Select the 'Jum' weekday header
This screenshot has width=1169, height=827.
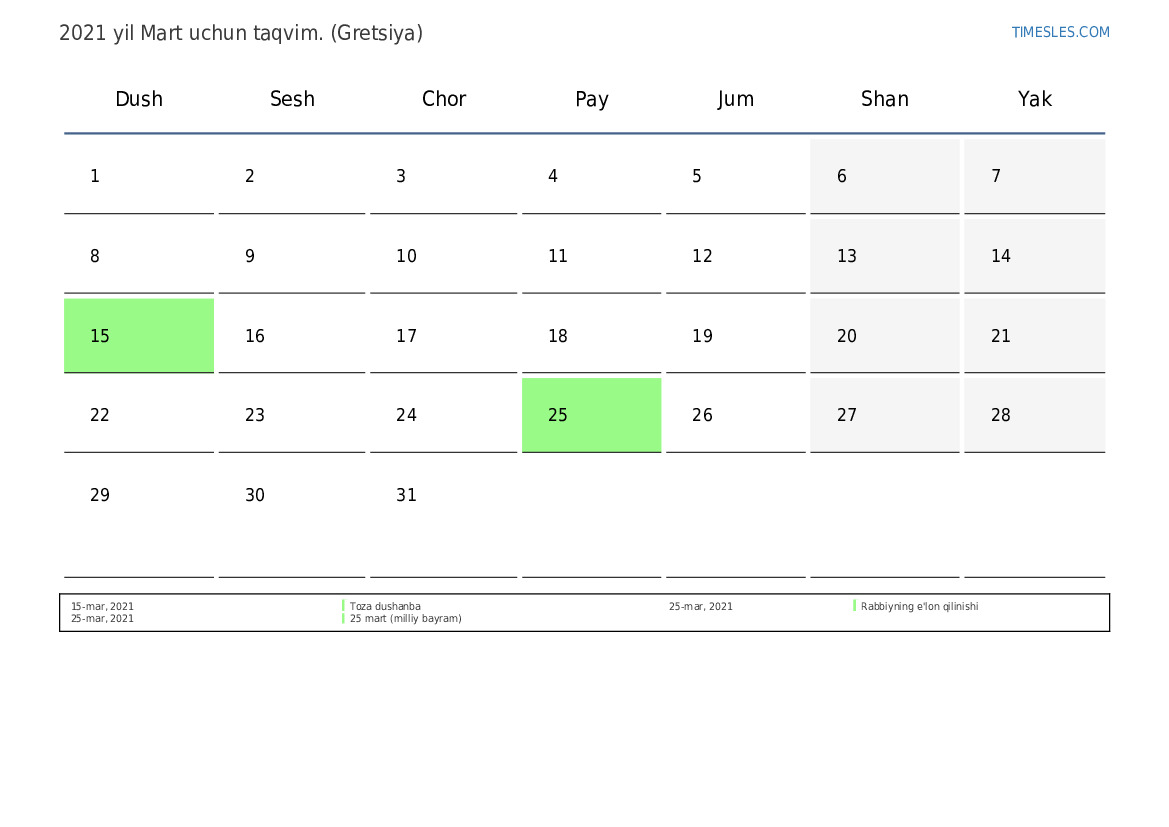736,99
